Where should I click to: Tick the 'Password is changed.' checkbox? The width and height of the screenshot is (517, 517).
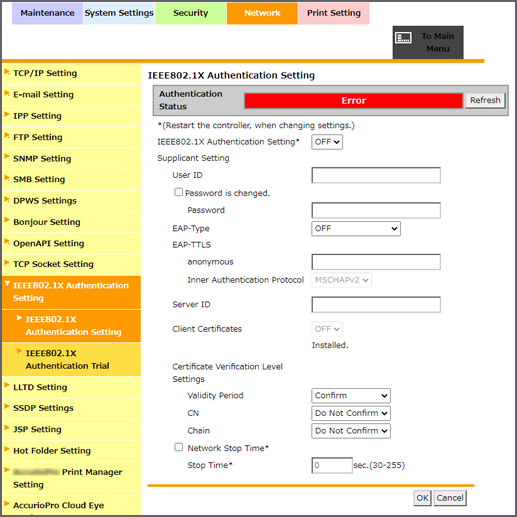pyautogui.click(x=179, y=192)
